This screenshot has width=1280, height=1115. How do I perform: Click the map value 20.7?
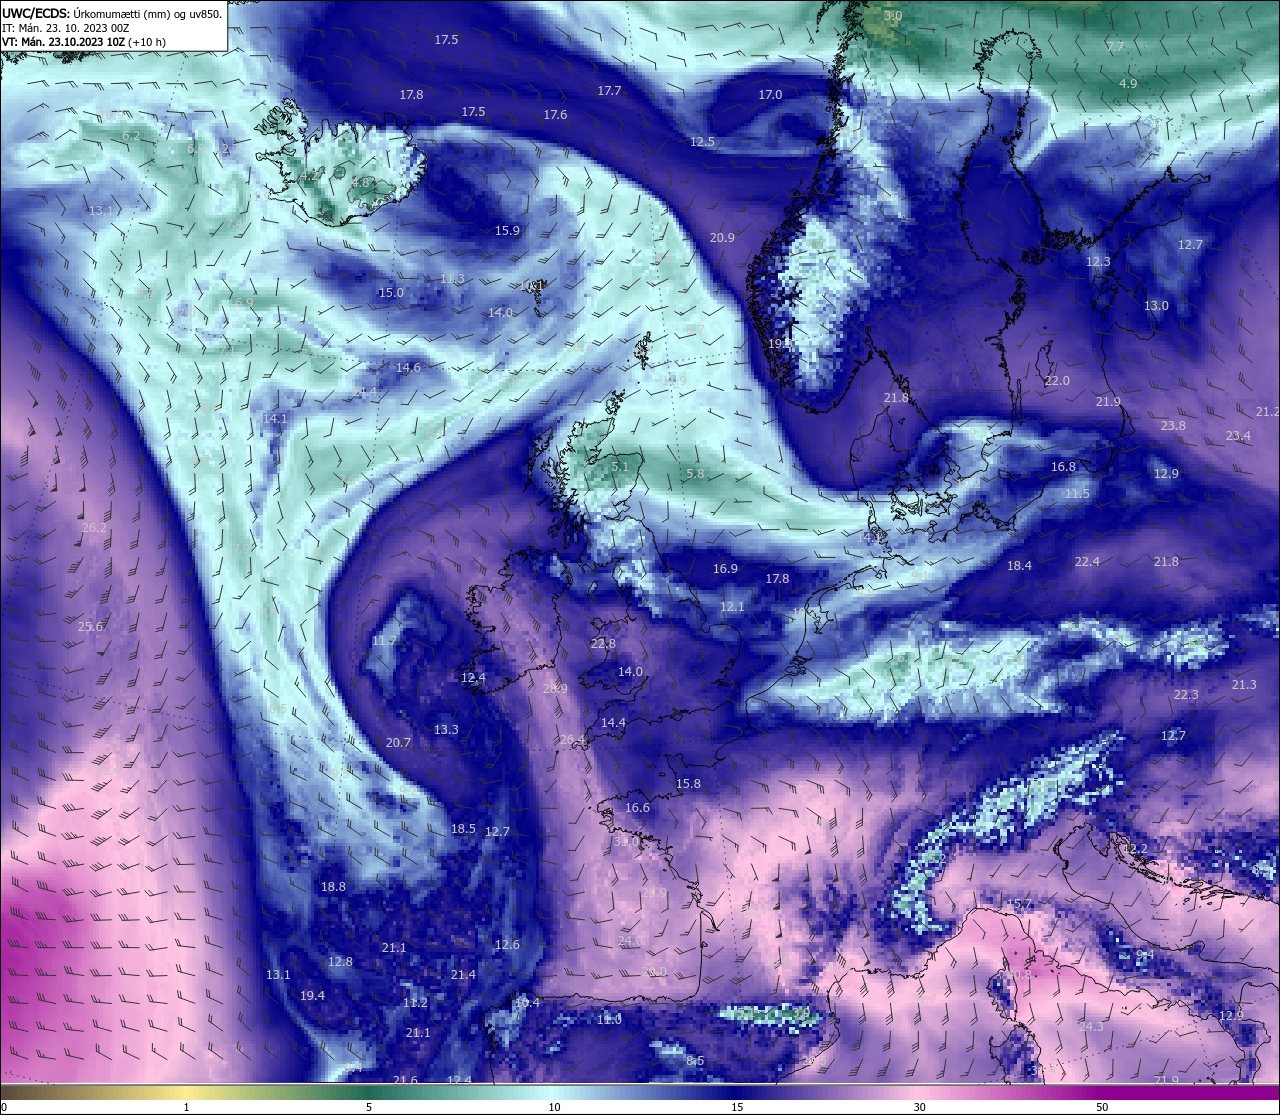(x=398, y=743)
